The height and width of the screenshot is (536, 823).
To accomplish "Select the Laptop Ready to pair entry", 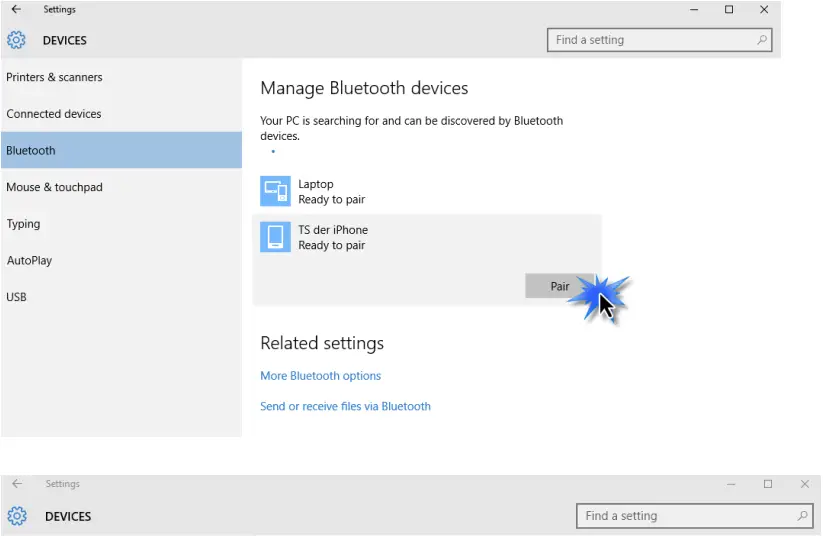I will 427,192.
